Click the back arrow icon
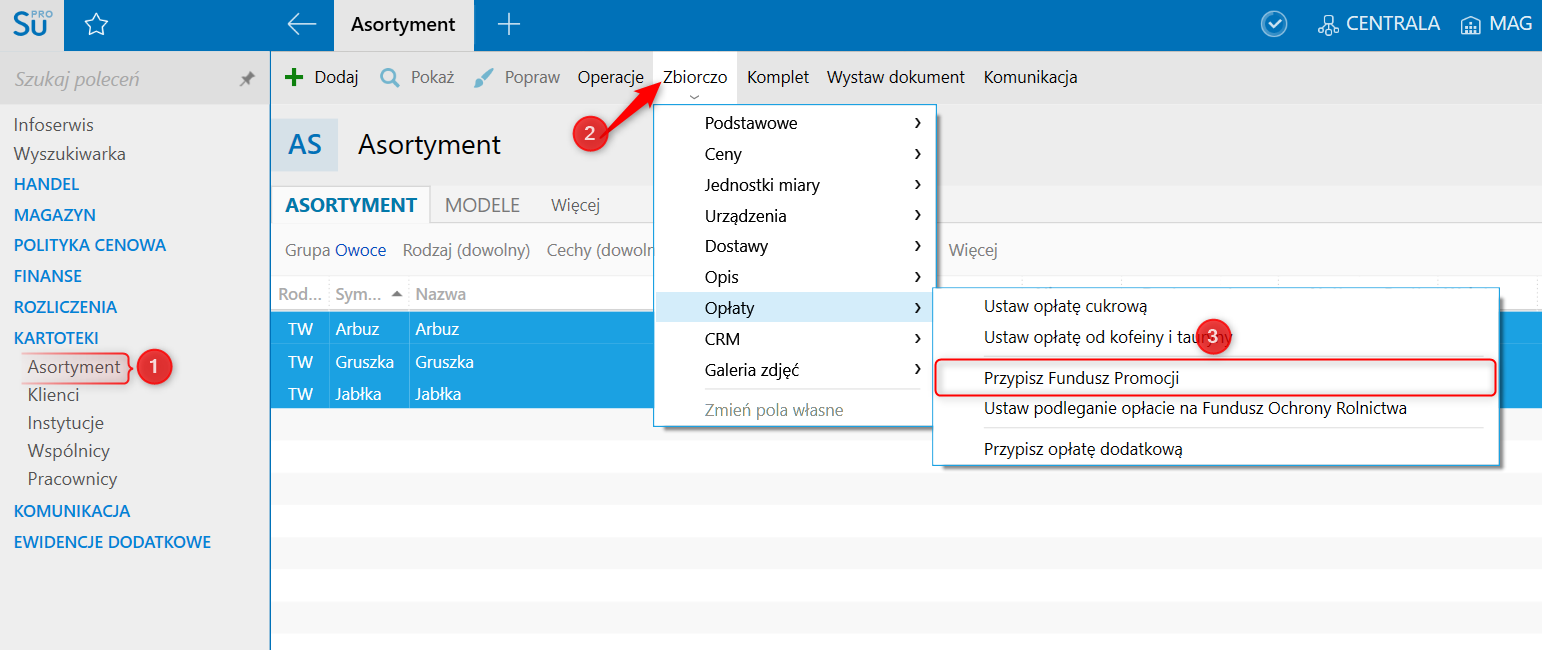The height and width of the screenshot is (650, 1542). (x=301, y=25)
